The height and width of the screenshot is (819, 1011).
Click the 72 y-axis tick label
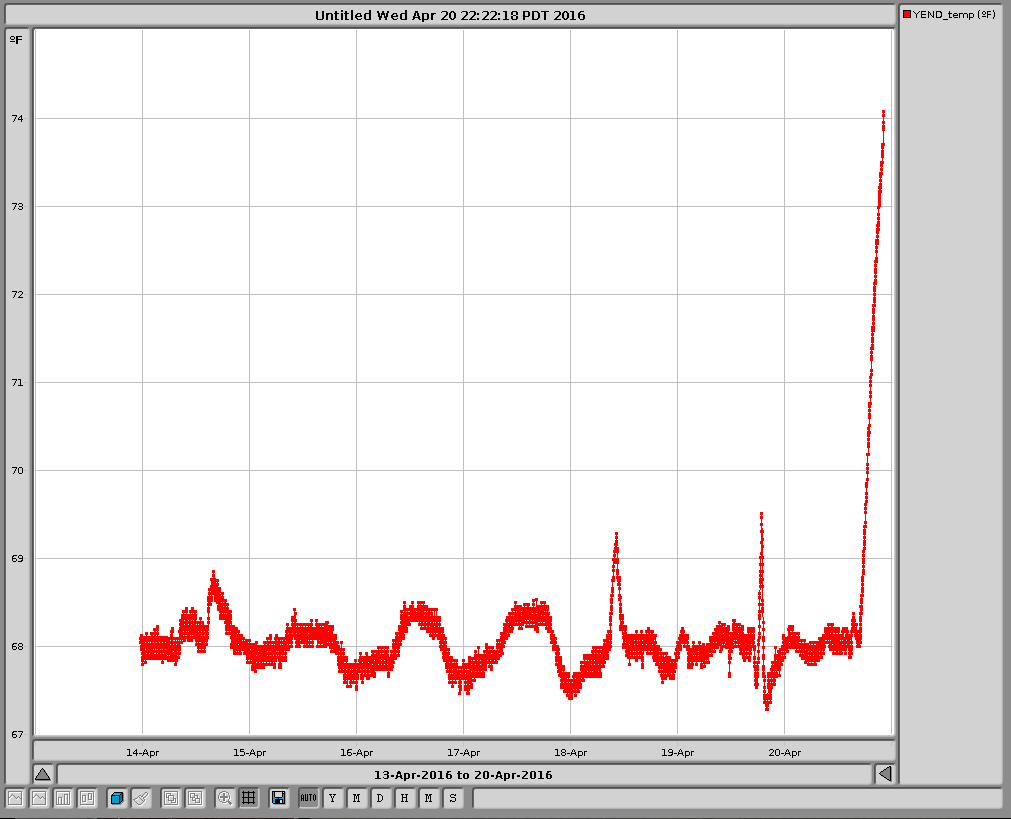pyautogui.click(x=17, y=295)
